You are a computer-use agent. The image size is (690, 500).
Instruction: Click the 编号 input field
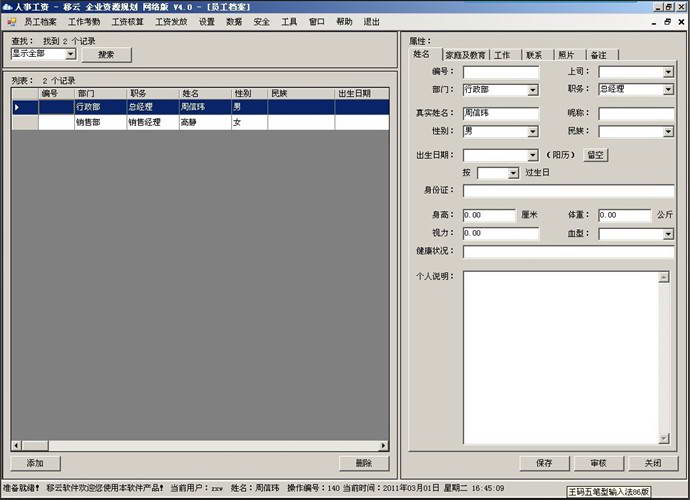501,72
